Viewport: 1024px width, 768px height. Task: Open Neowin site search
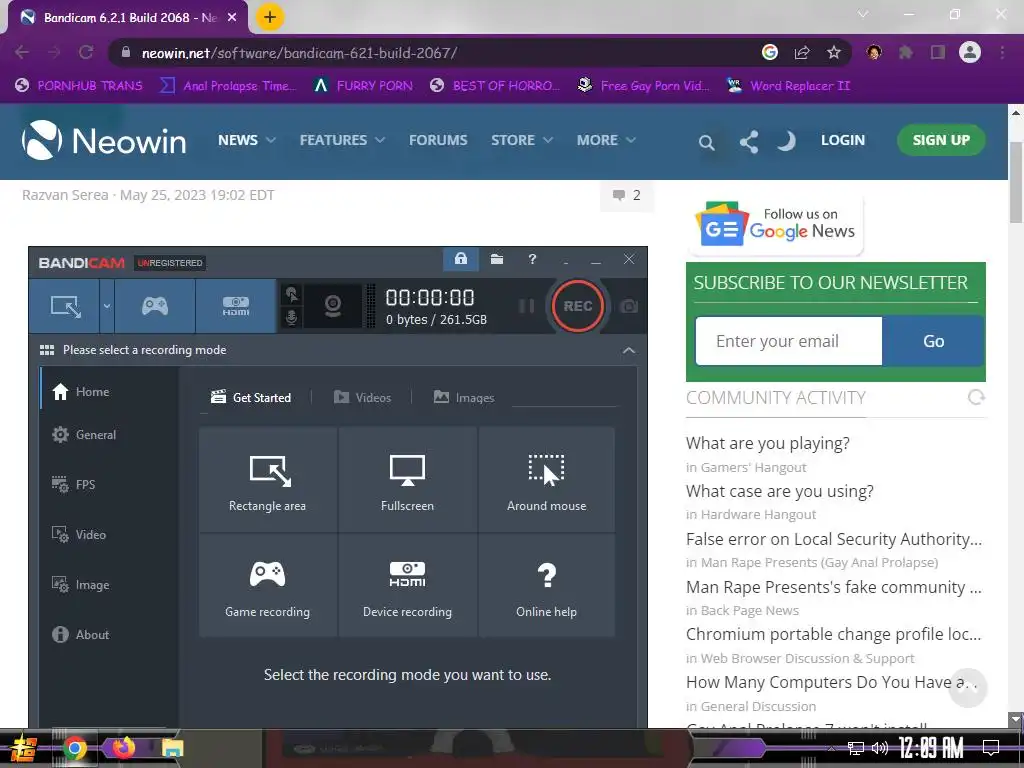(x=706, y=142)
